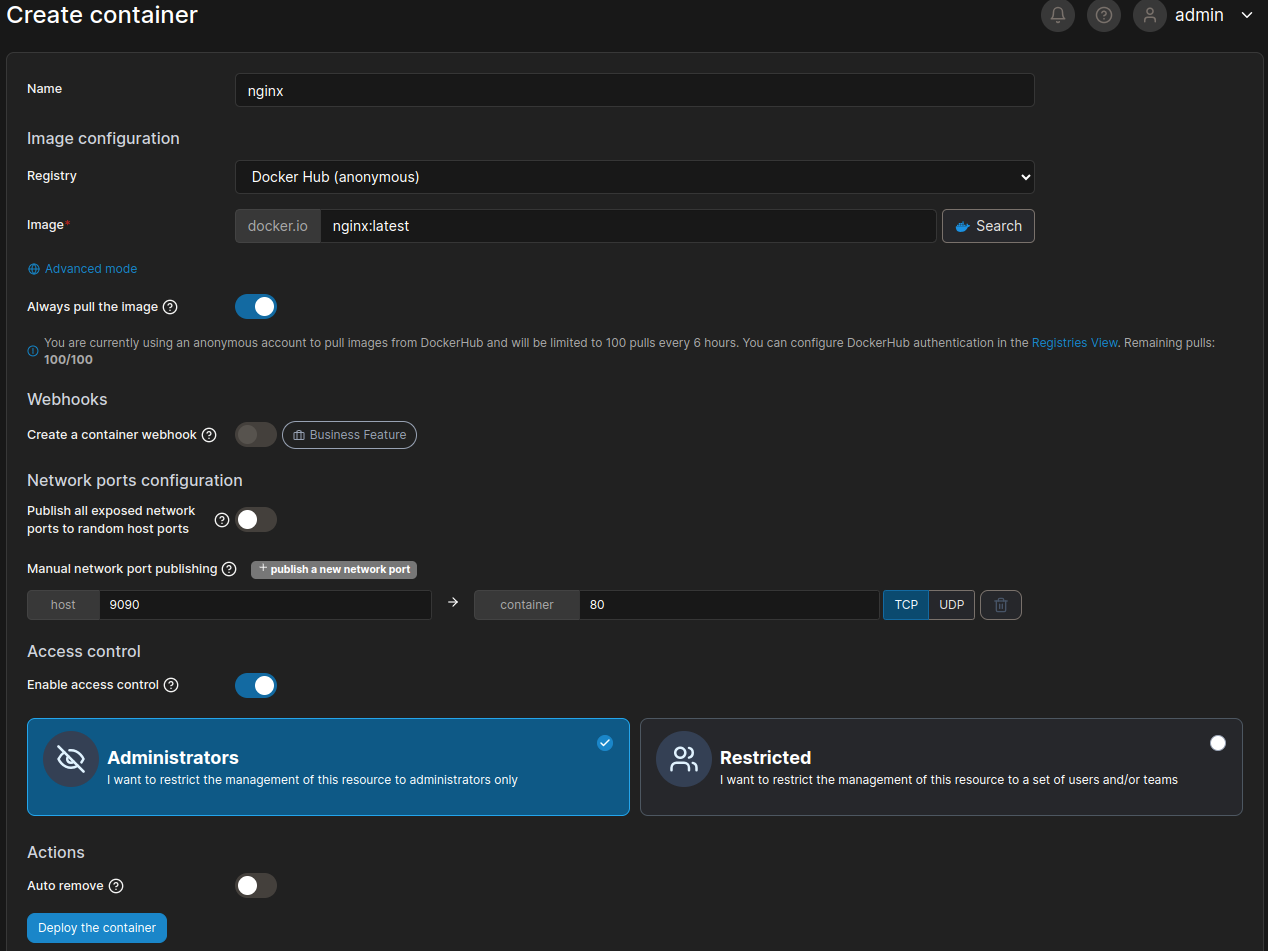Delete the 9090 to 80 port mapping with trash icon

point(1001,605)
